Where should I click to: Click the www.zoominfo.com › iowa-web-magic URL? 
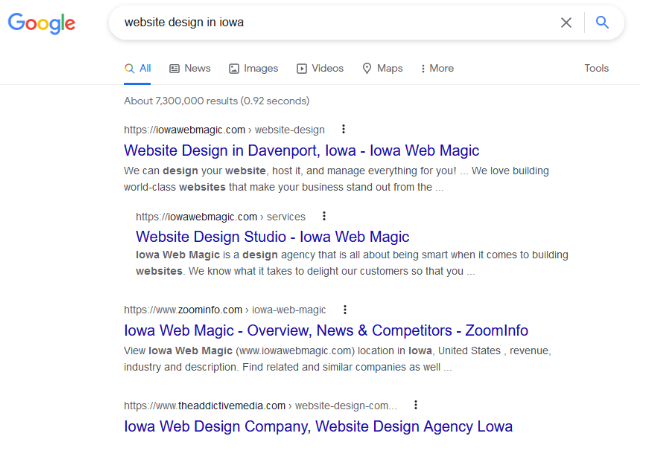225,310
